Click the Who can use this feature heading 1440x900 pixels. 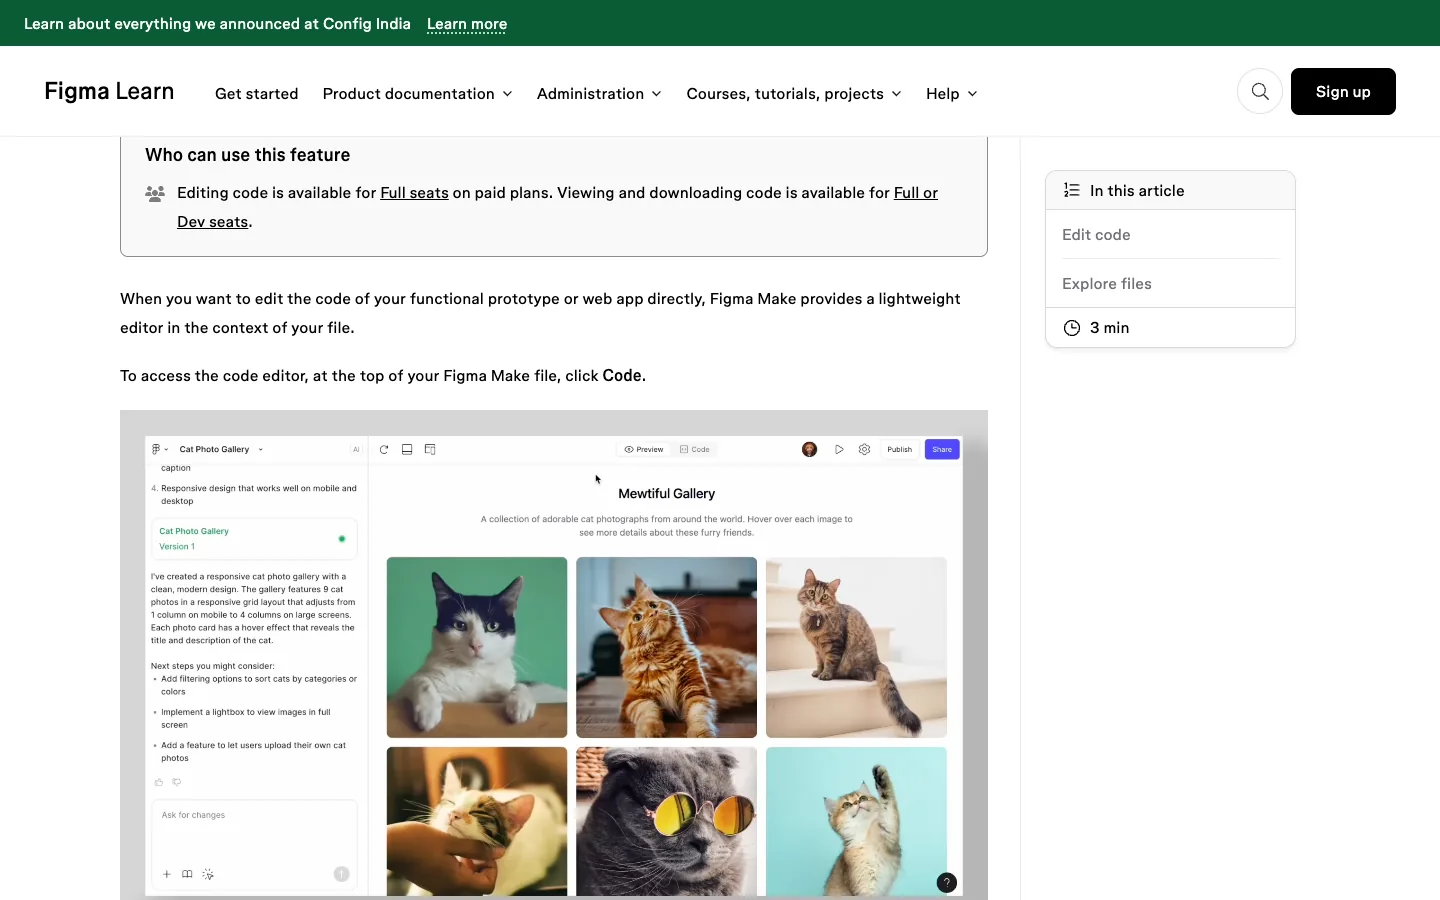[248, 155]
